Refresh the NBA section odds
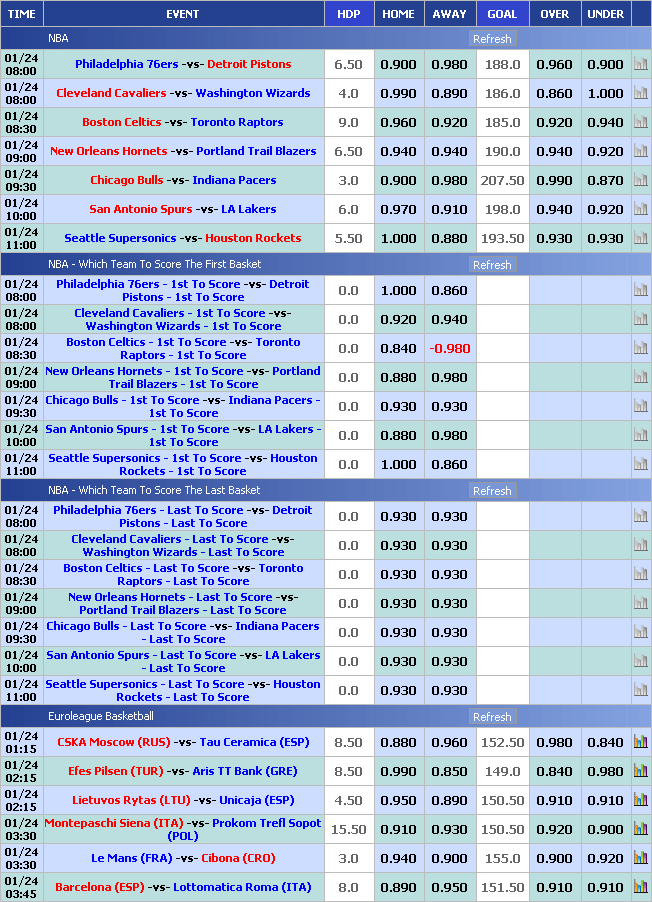The image size is (652, 902). (x=492, y=39)
